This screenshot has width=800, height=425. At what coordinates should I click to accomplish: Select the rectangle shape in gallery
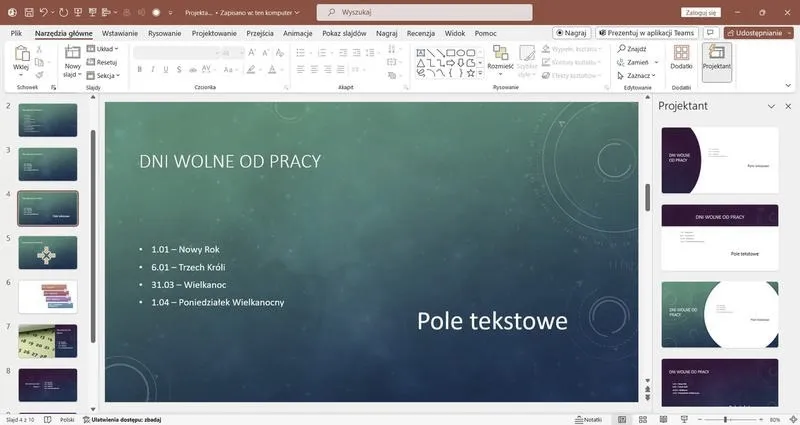click(x=451, y=53)
